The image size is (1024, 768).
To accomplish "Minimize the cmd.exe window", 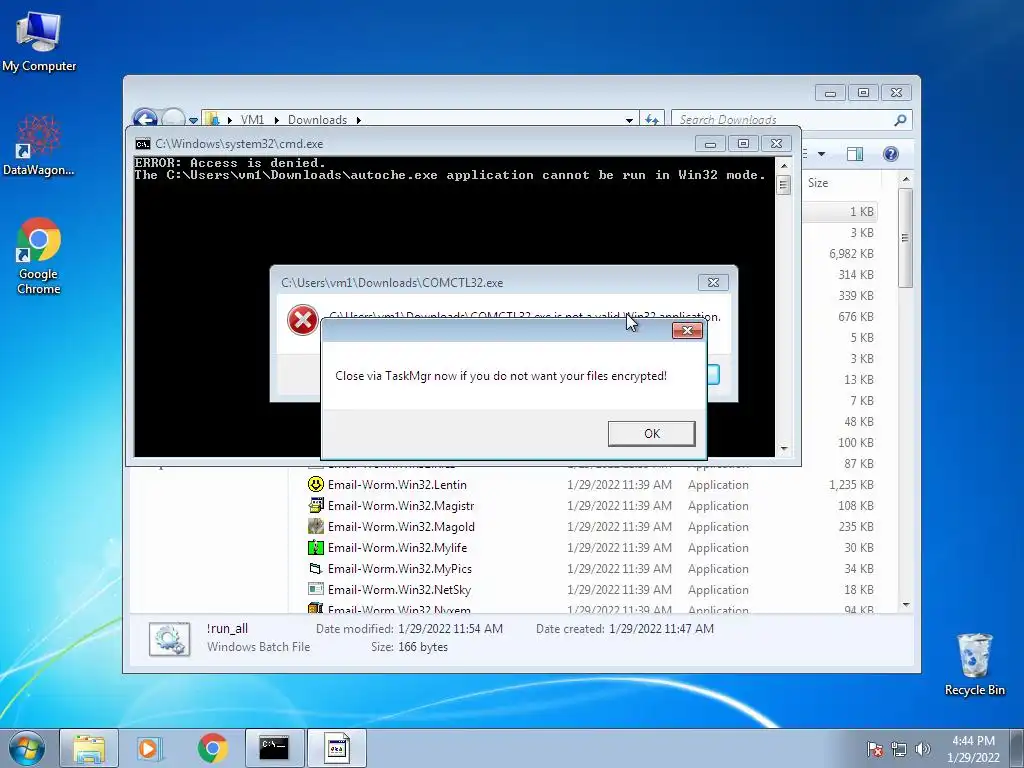I will tap(710, 144).
